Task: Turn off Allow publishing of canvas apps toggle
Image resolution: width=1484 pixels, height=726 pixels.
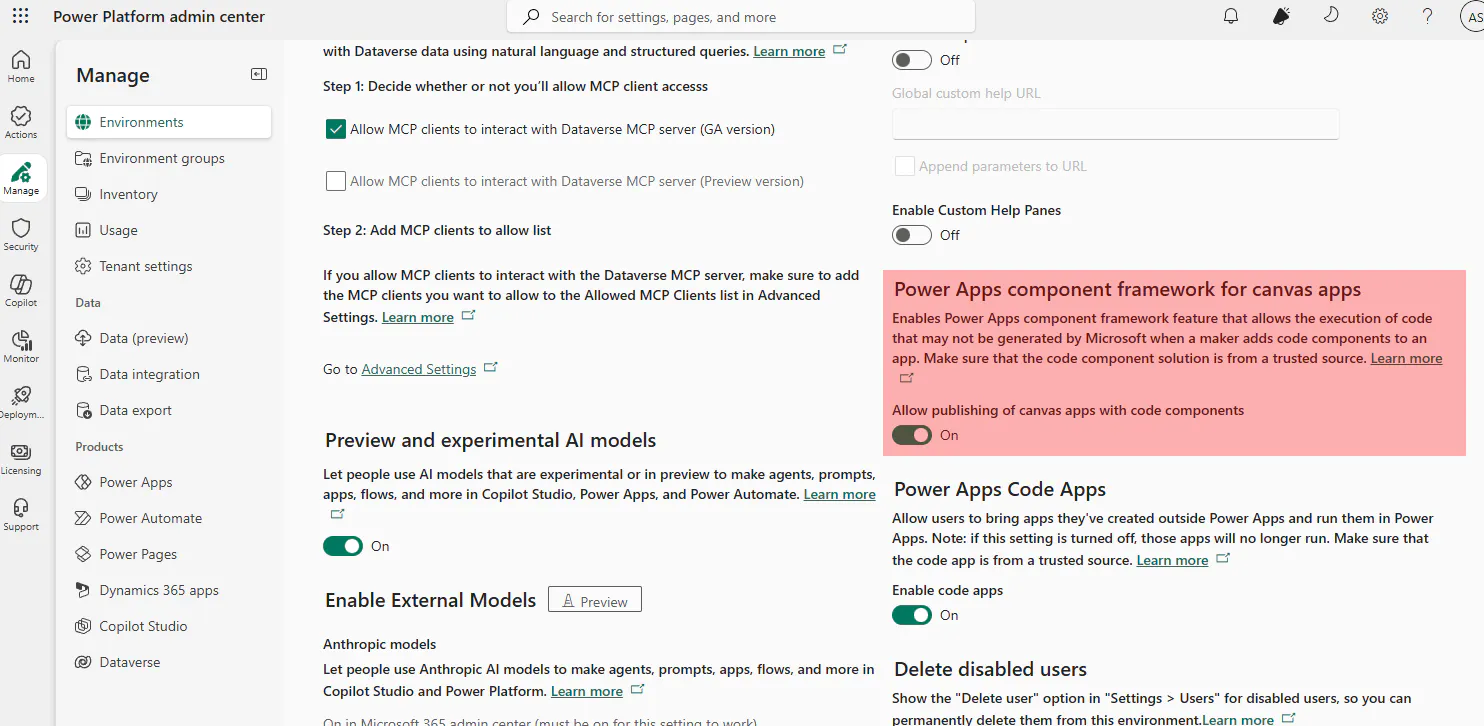Action: [x=912, y=435]
